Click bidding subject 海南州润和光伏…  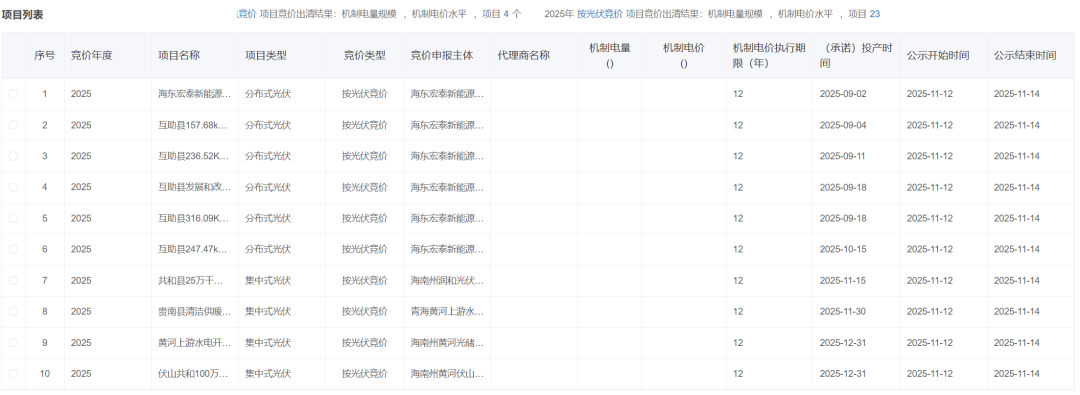[x=448, y=281]
